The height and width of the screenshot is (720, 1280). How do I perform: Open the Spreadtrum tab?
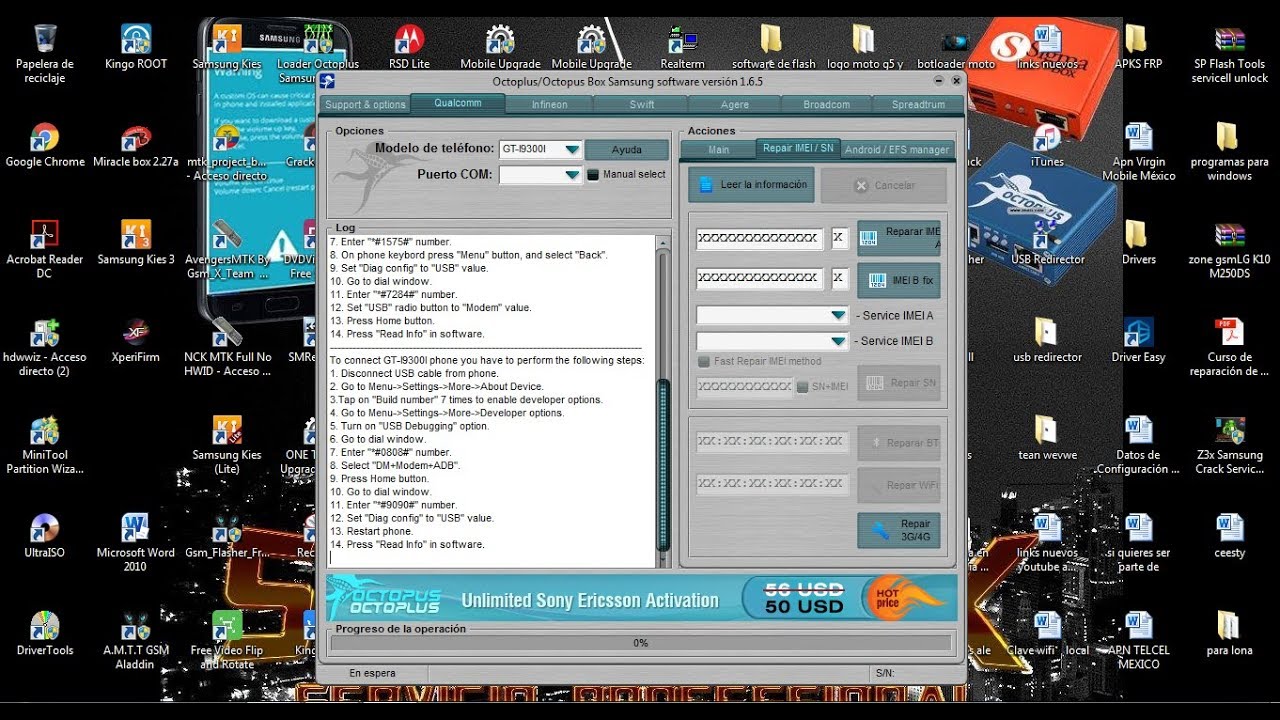coord(918,104)
